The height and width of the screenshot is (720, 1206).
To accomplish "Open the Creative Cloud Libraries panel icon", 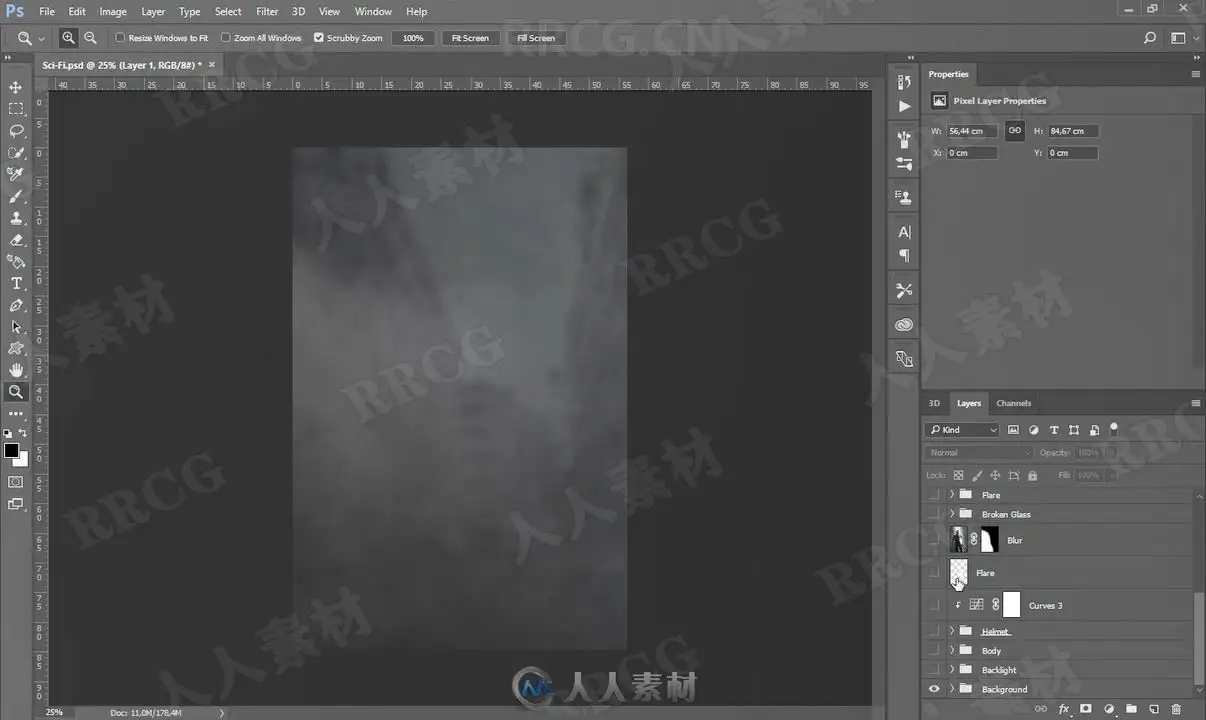I will (904, 325).
